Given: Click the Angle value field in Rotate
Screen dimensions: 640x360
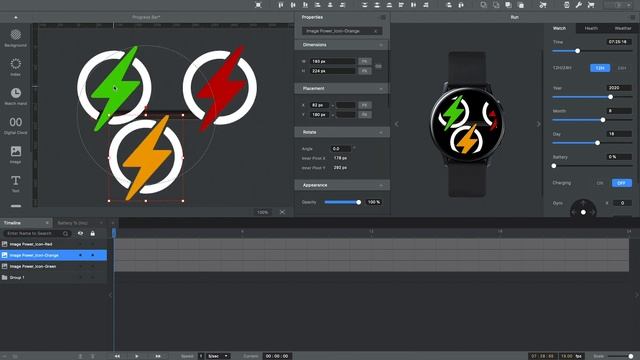Looking at the screenshot, I should pyautogui.click(x=340, y=149).
